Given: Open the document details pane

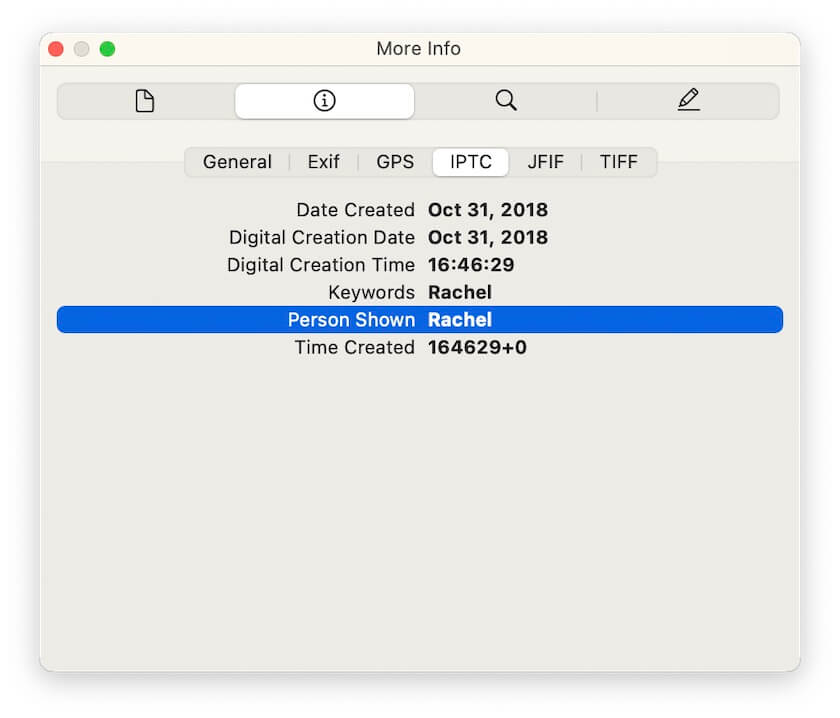Looking at the screenshot, I should point(144,101).
